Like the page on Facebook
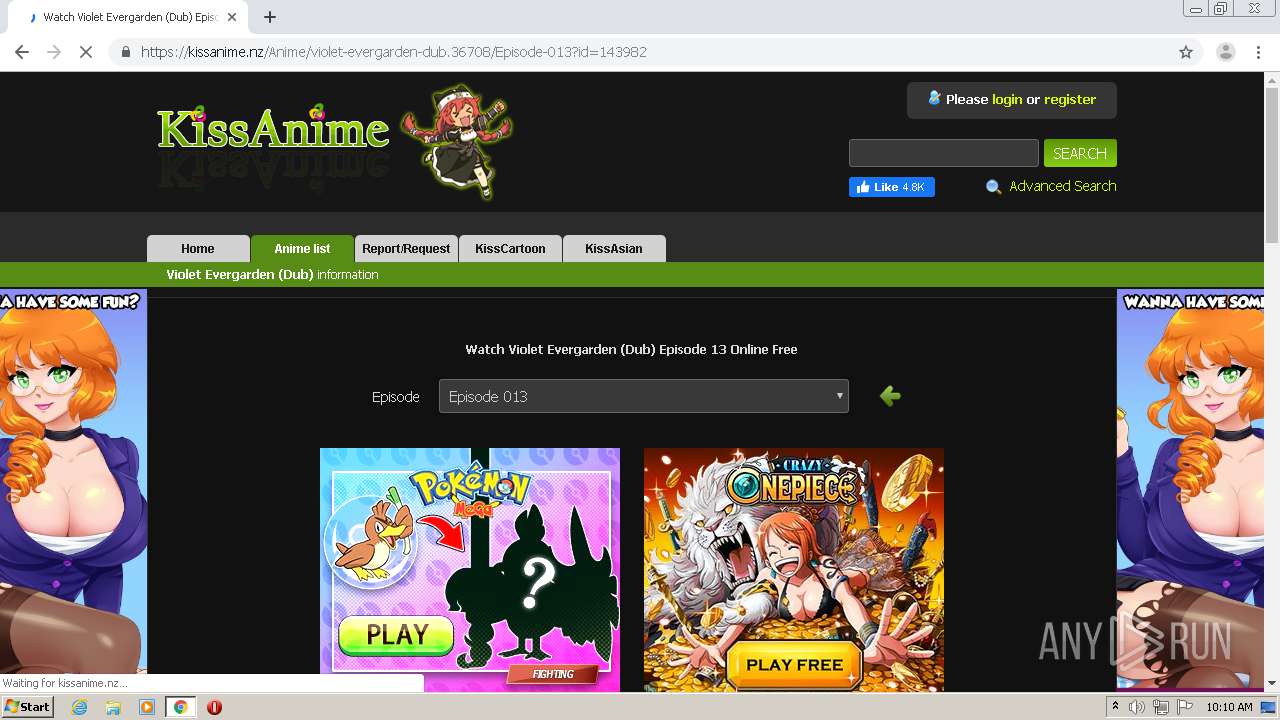 (x=892, y=187)
